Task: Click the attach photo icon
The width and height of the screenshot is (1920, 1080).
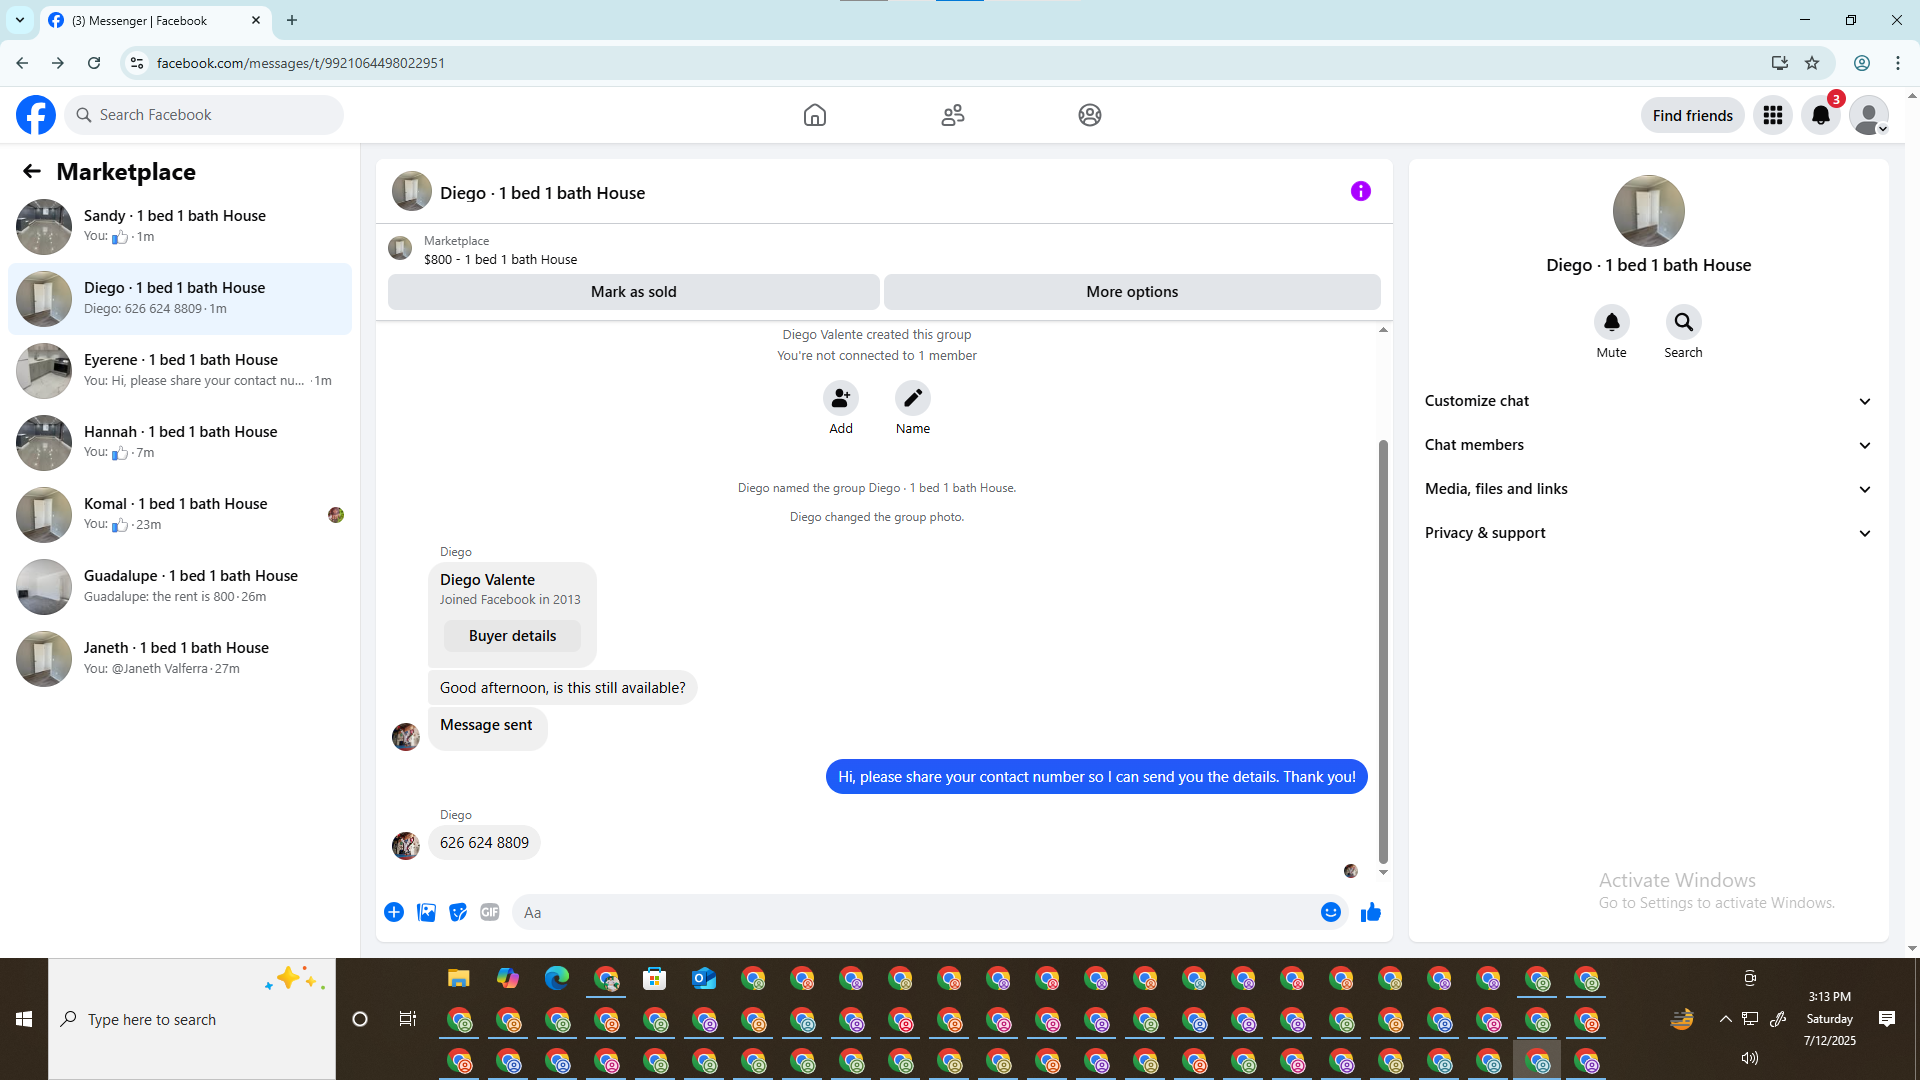Action: 426,912
